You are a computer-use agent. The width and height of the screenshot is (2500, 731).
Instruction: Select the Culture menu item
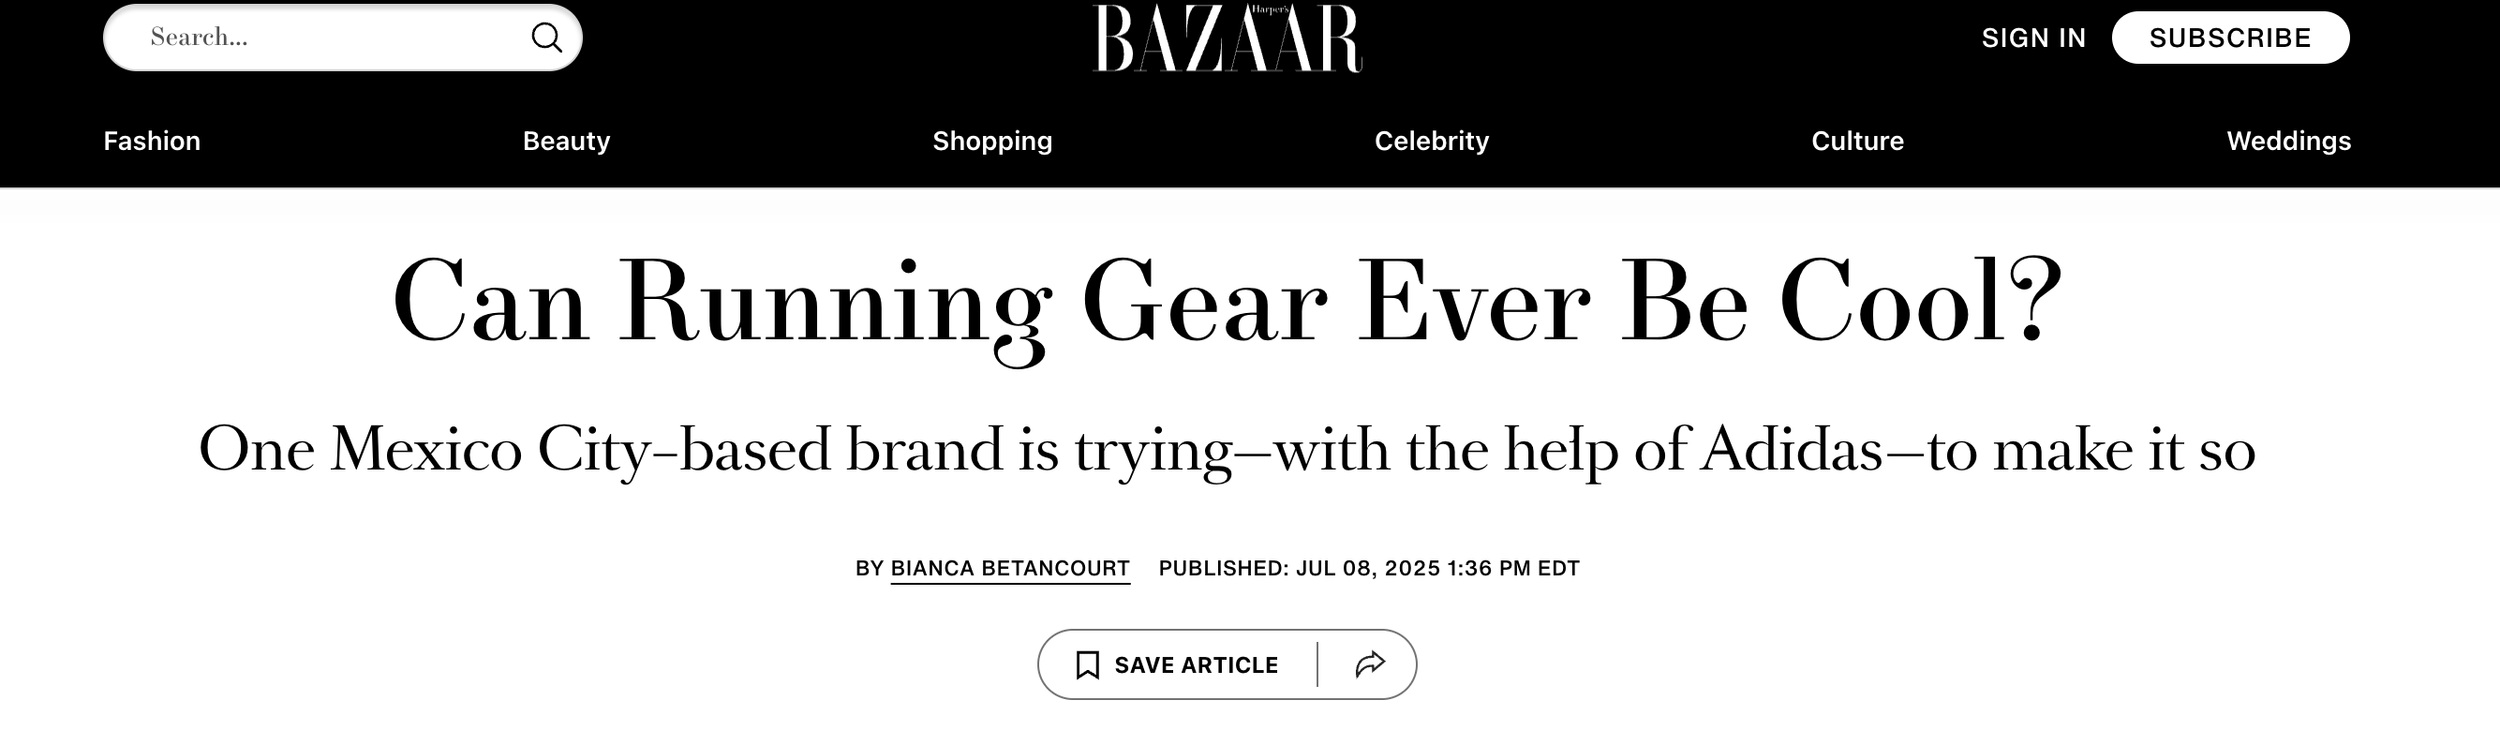[1857, 141]
